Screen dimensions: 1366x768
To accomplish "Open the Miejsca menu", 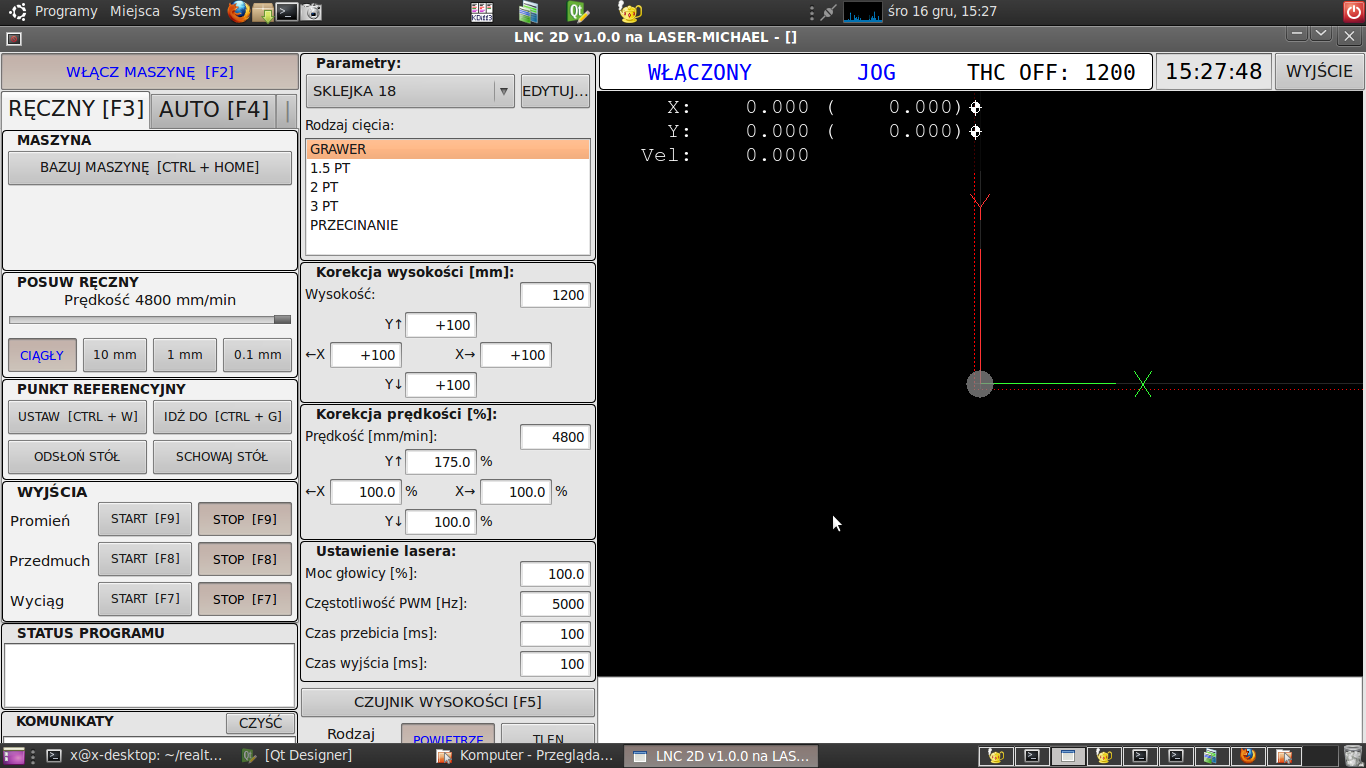I will click(x=135, y=12).
